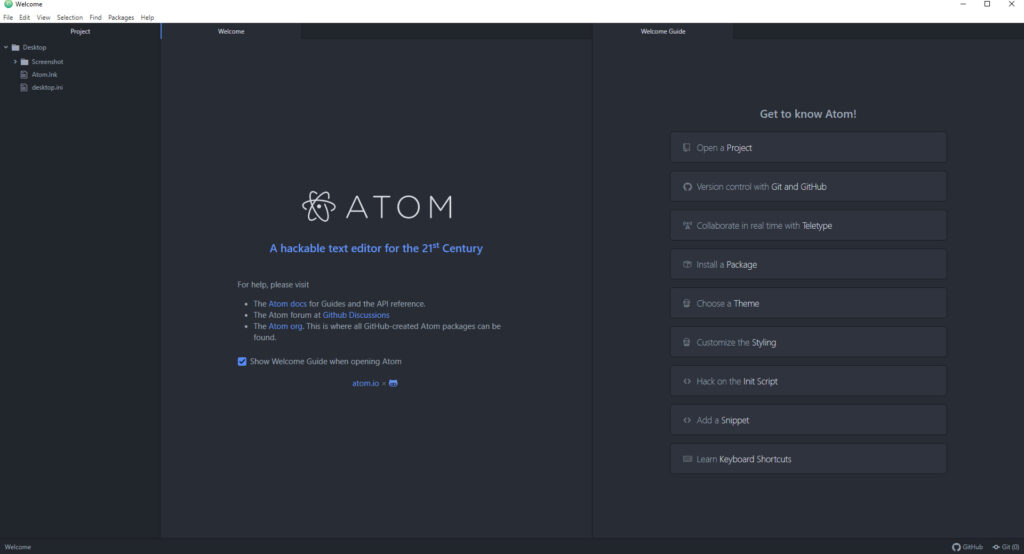Open the Edit menu
This screenshot has height=554, width=1024.
pos(24,18)
